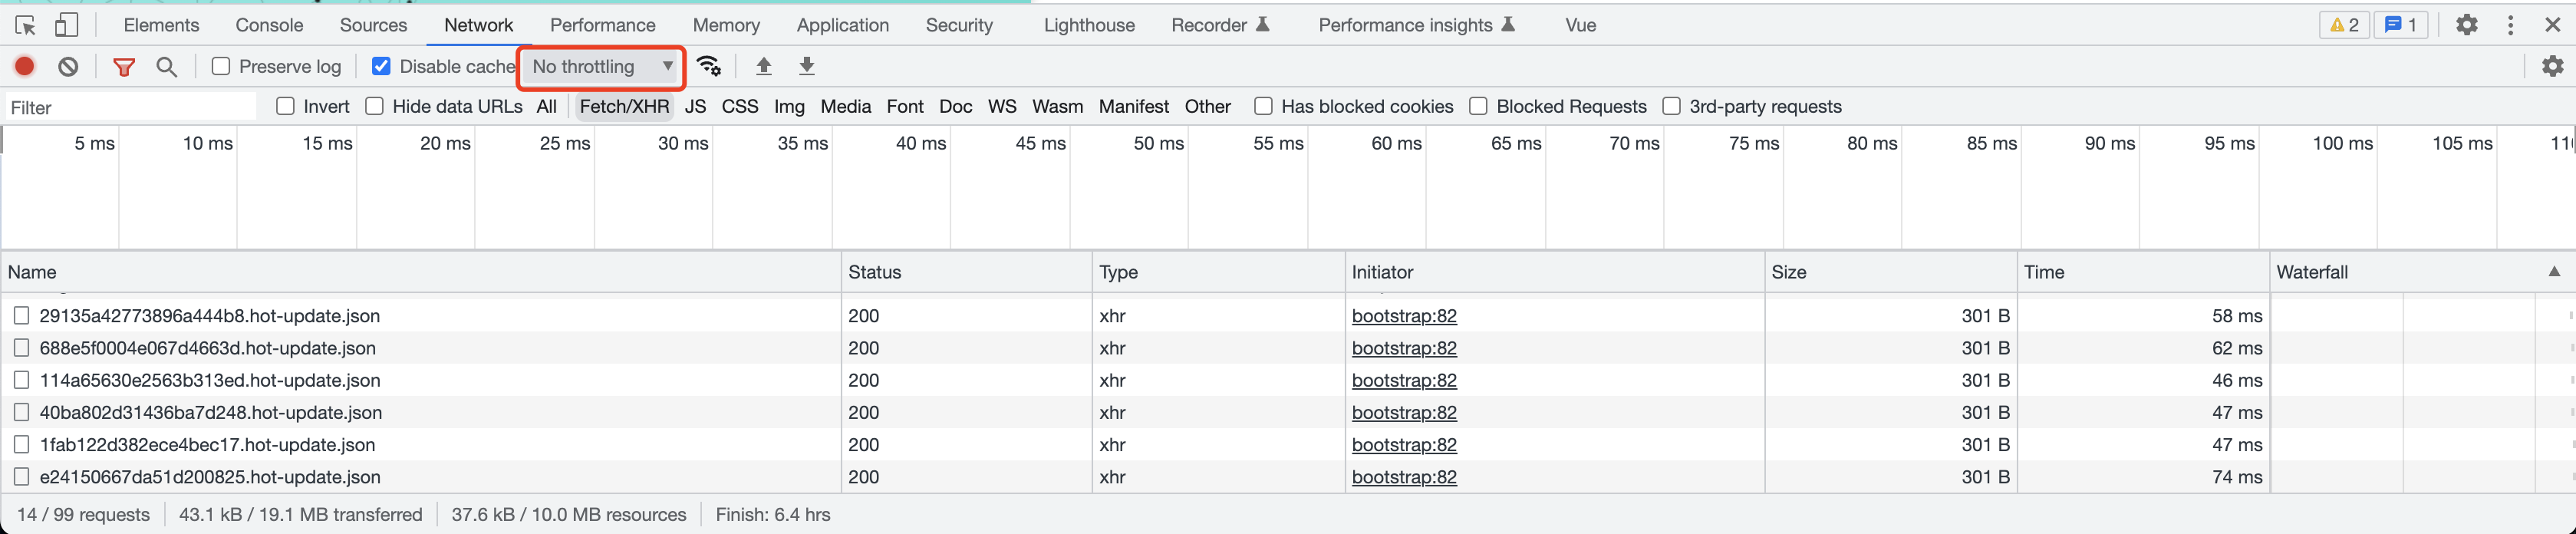Open the No throttling dropdown
This screenshot has width=2576, height=534.
[x=602, y=67]
